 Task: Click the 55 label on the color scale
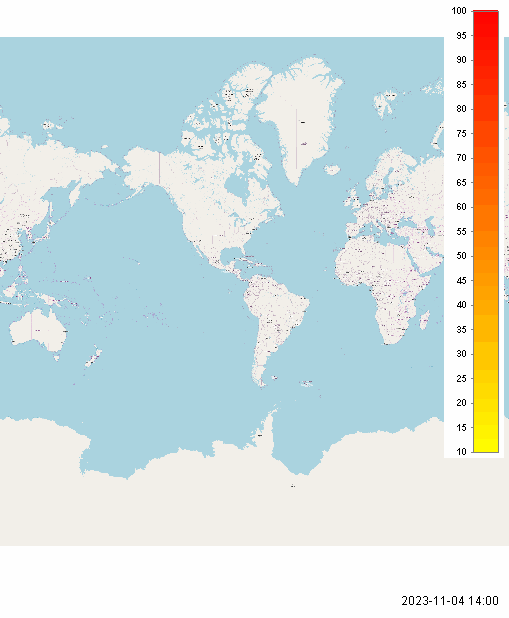tap(461, 231)
